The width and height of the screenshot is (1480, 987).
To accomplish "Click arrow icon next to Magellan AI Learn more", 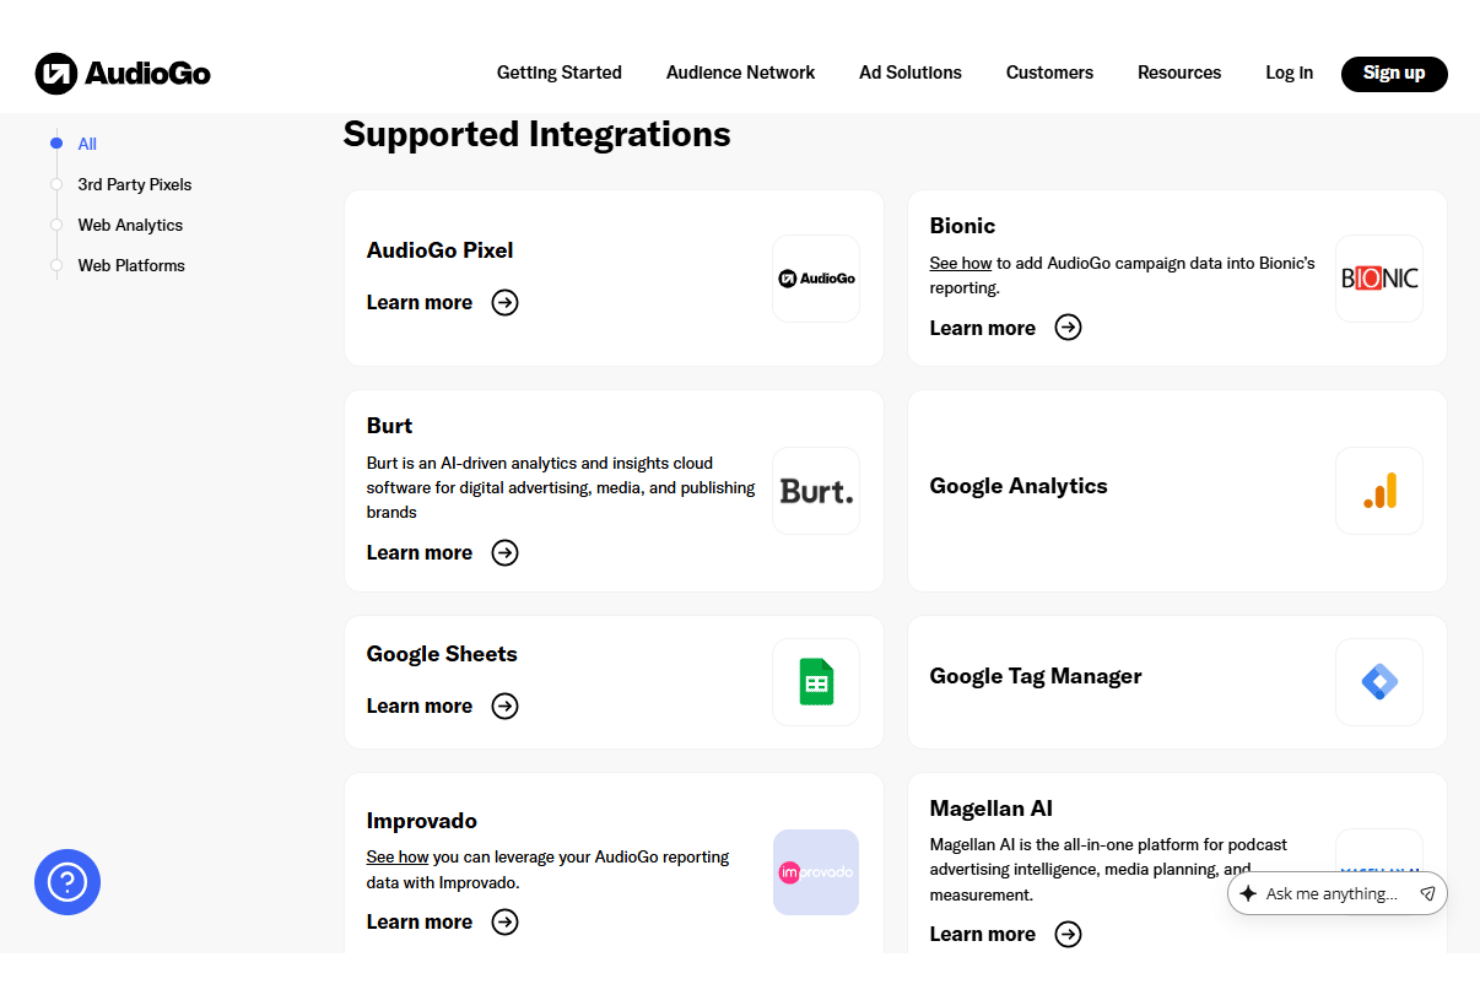I will point(1068,934).
